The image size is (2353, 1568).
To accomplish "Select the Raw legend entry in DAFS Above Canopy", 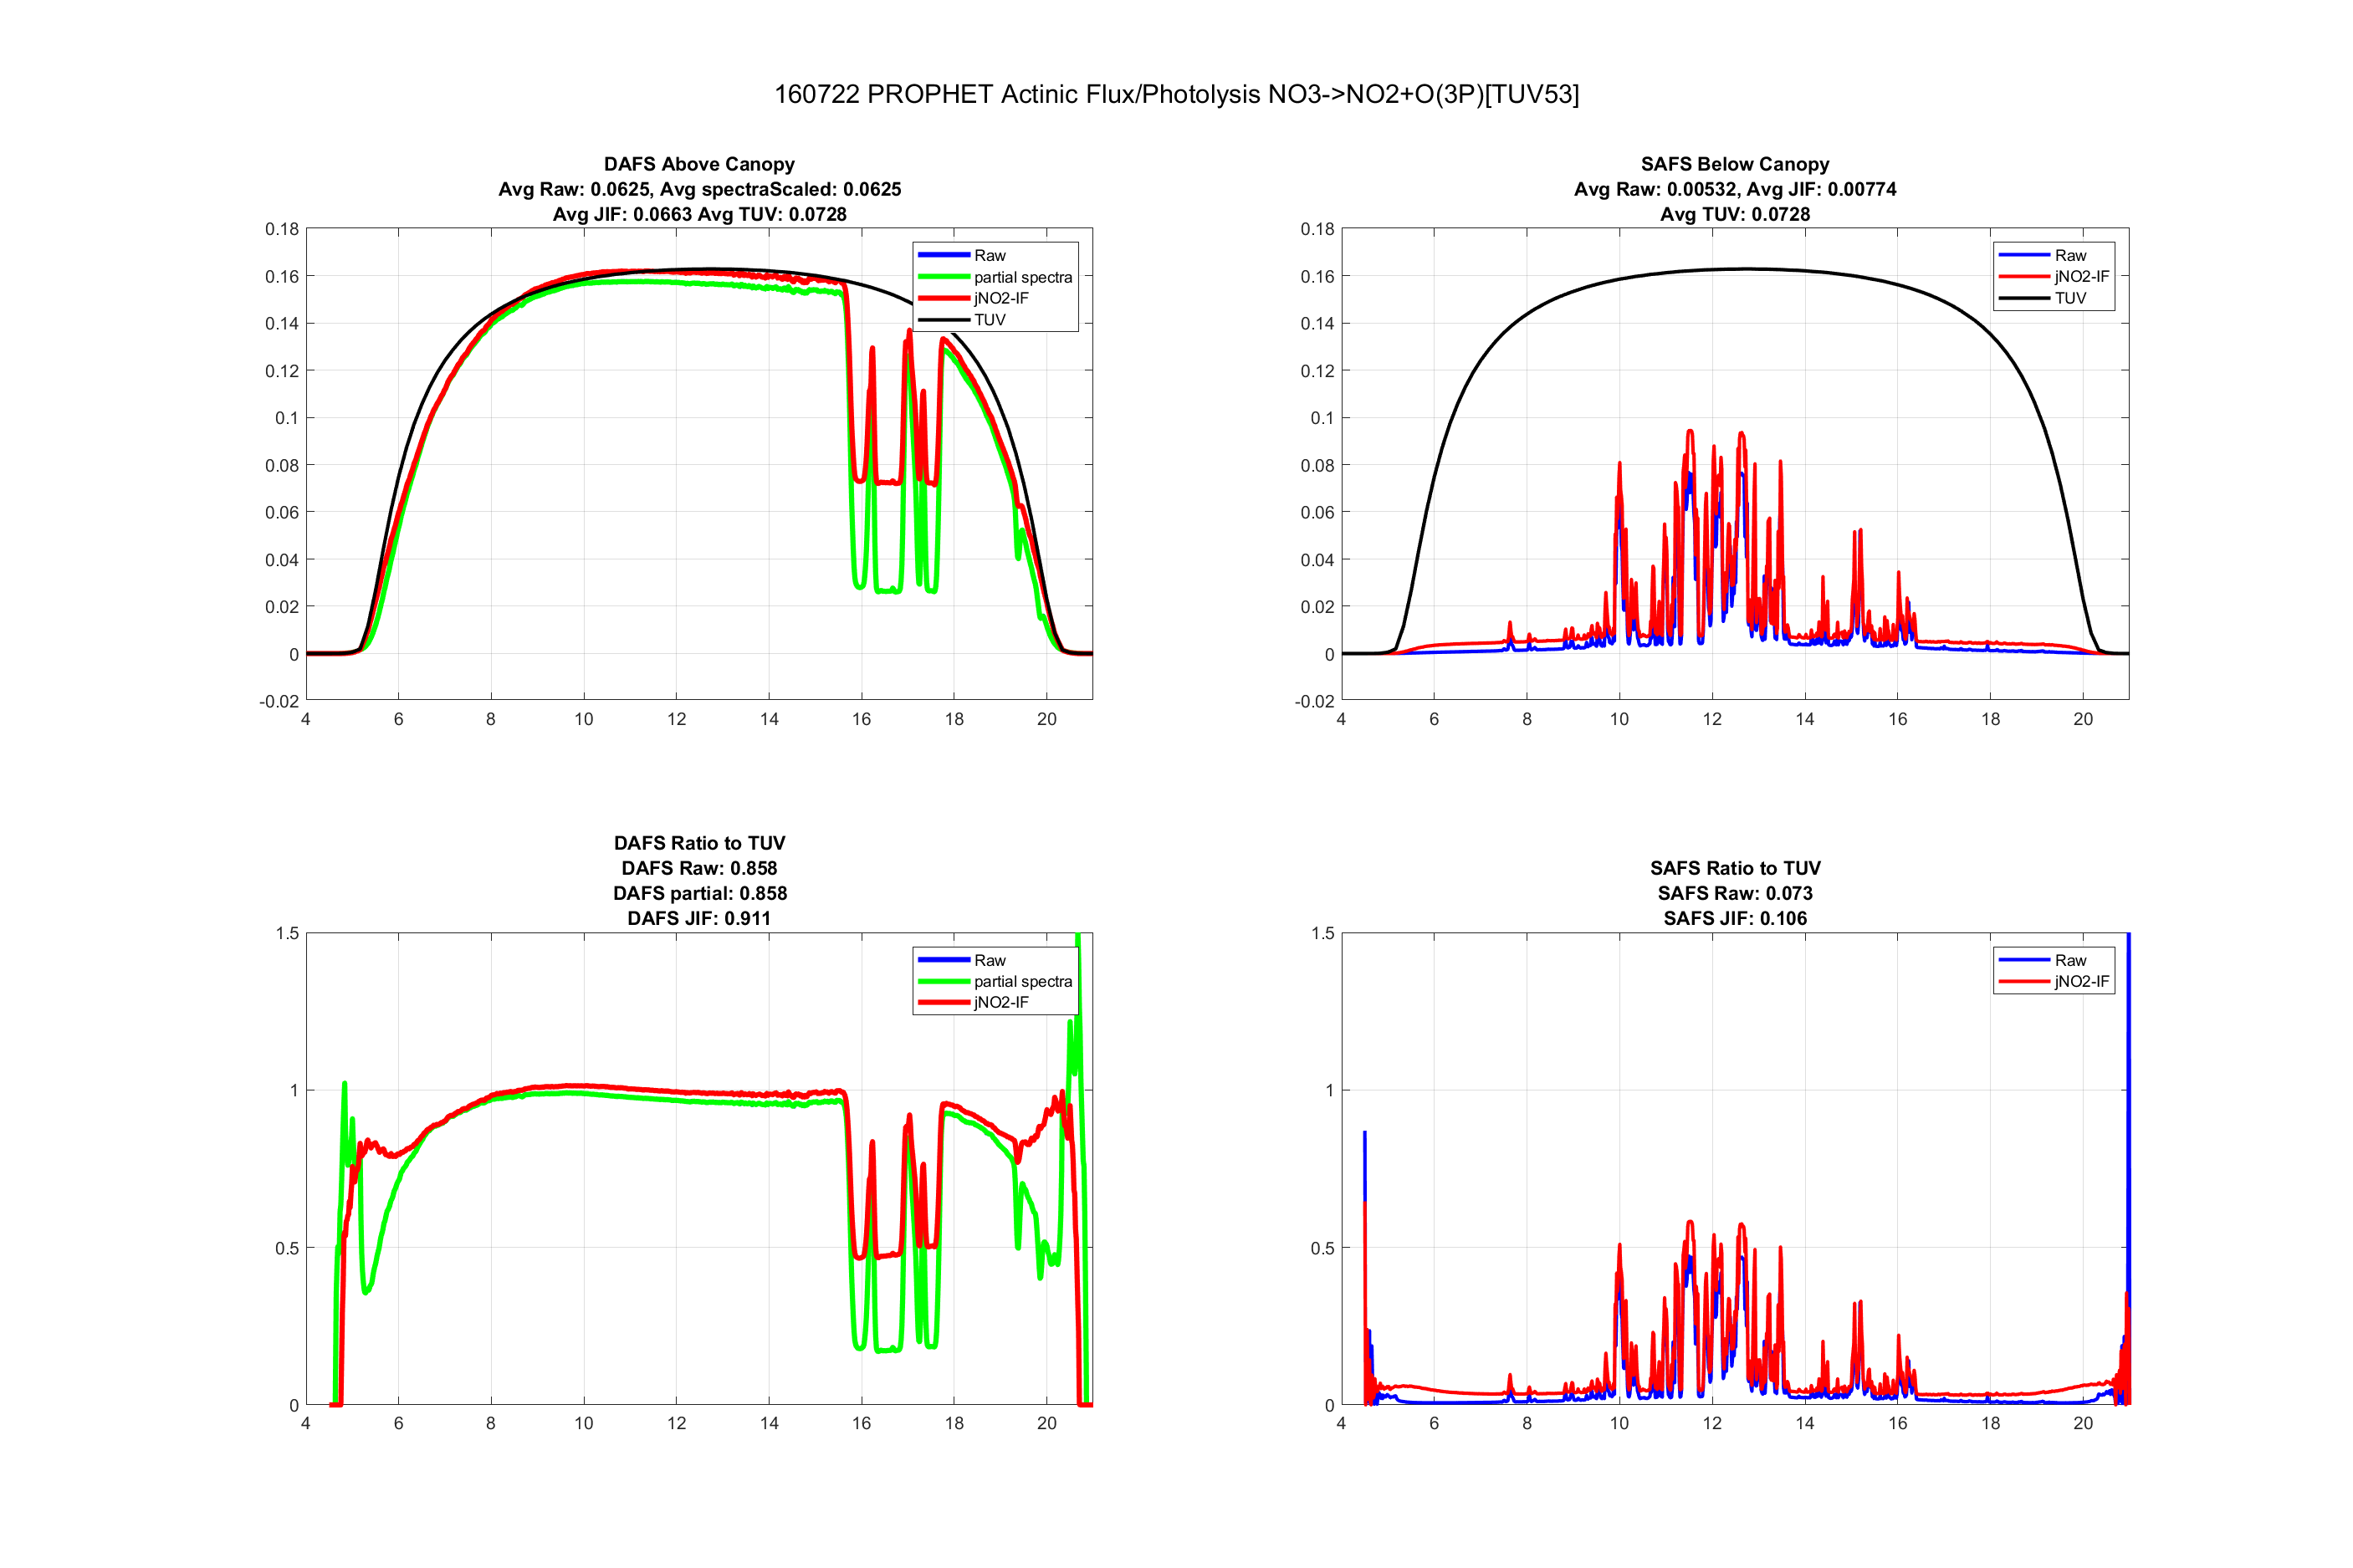I will pyautogui.click(x=989, y=256).
